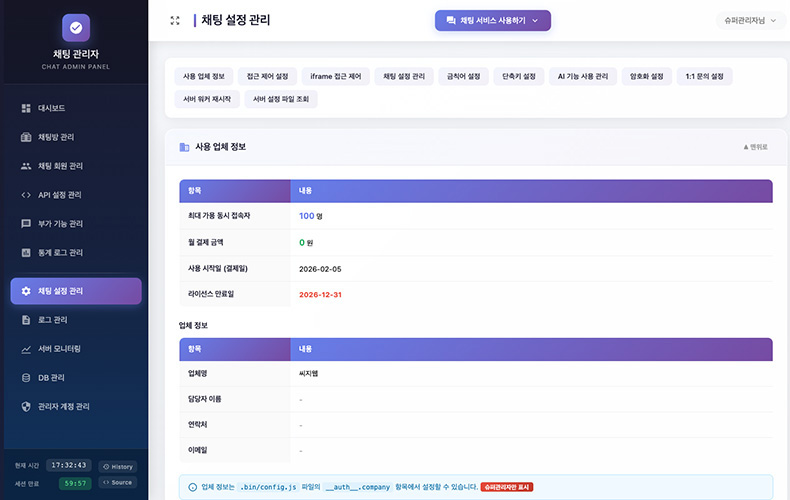Select the 암호화 설정 tab button

[646, 77]
